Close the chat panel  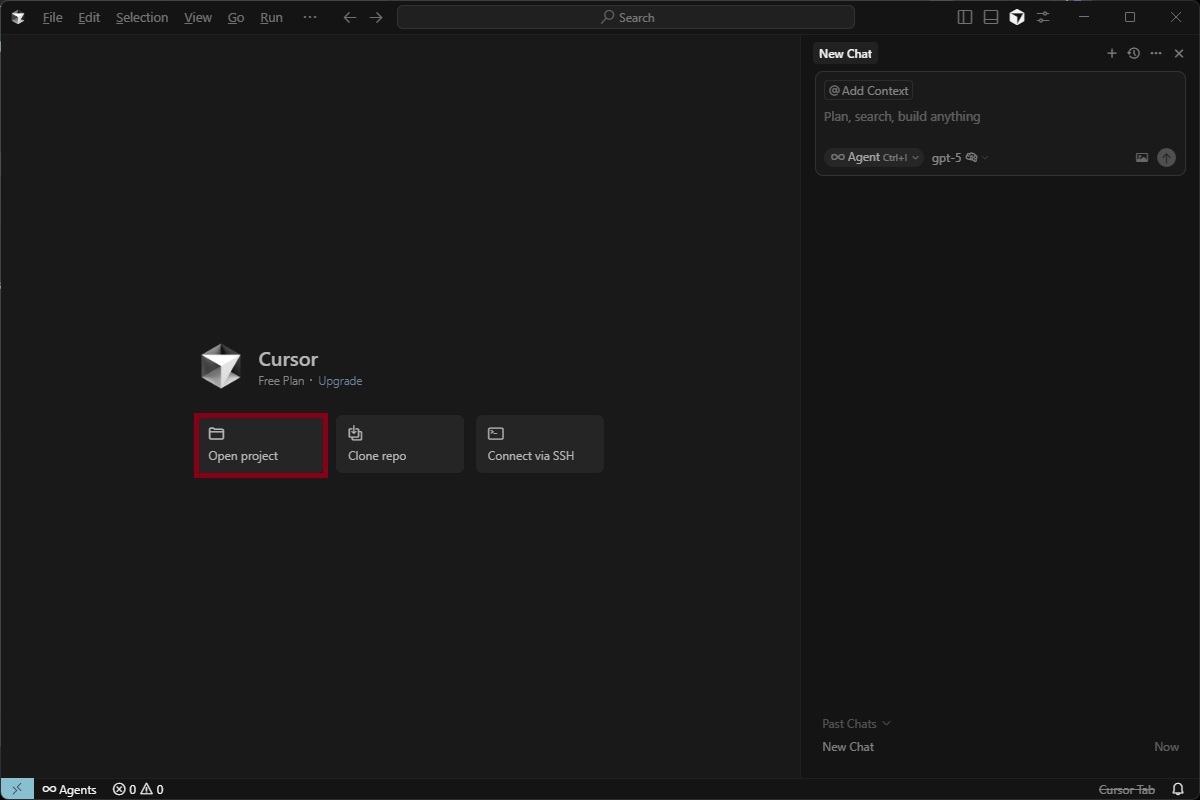click(x=1179, y=54)
